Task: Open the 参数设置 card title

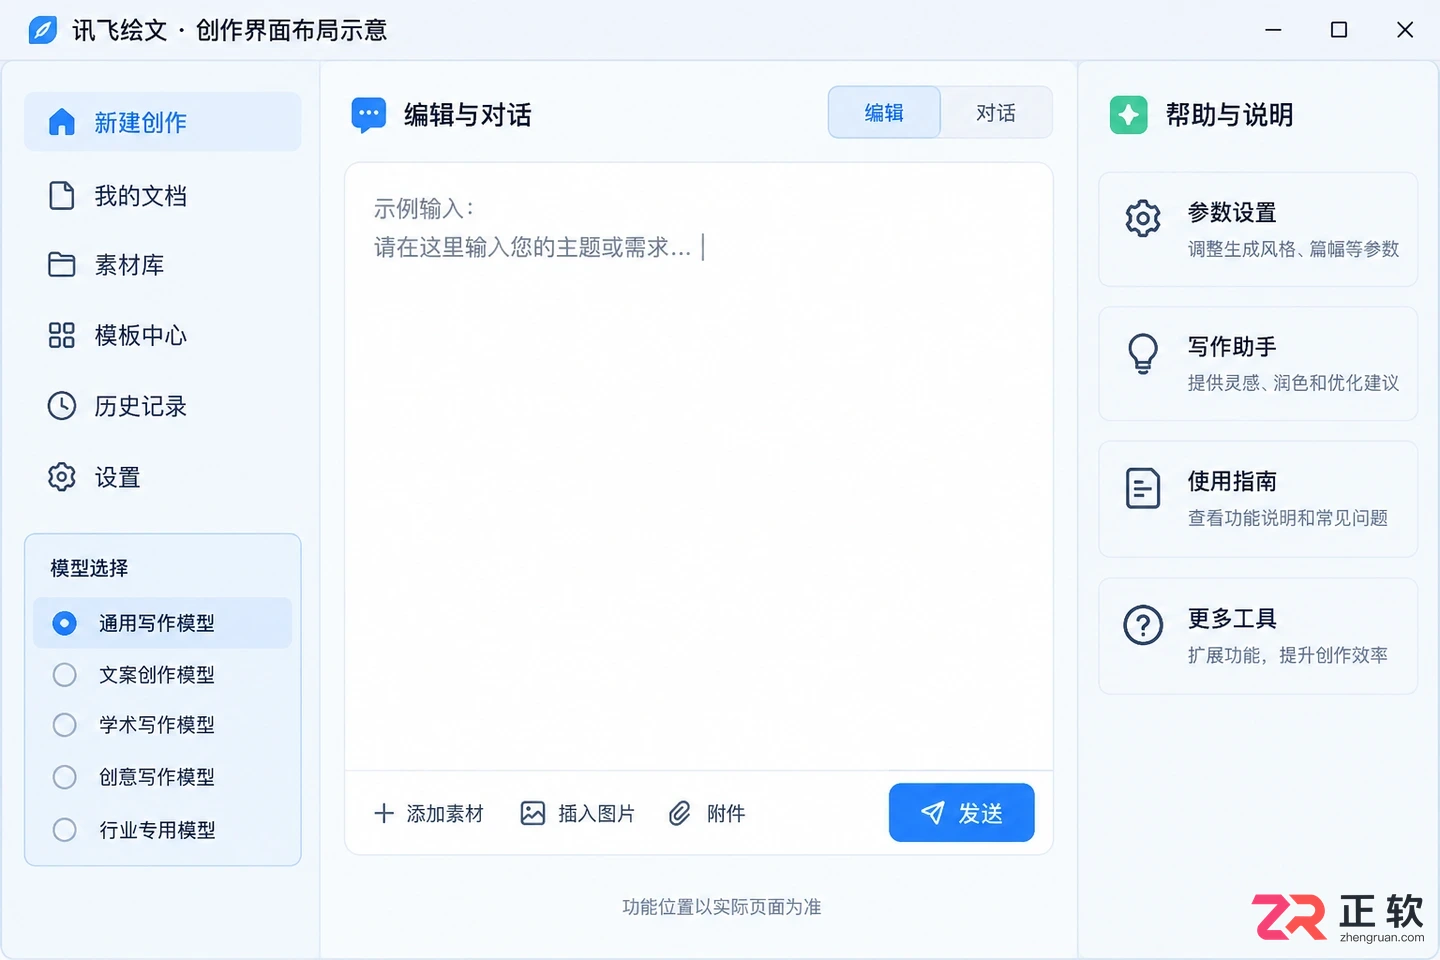Action: tap(1232, 213)
